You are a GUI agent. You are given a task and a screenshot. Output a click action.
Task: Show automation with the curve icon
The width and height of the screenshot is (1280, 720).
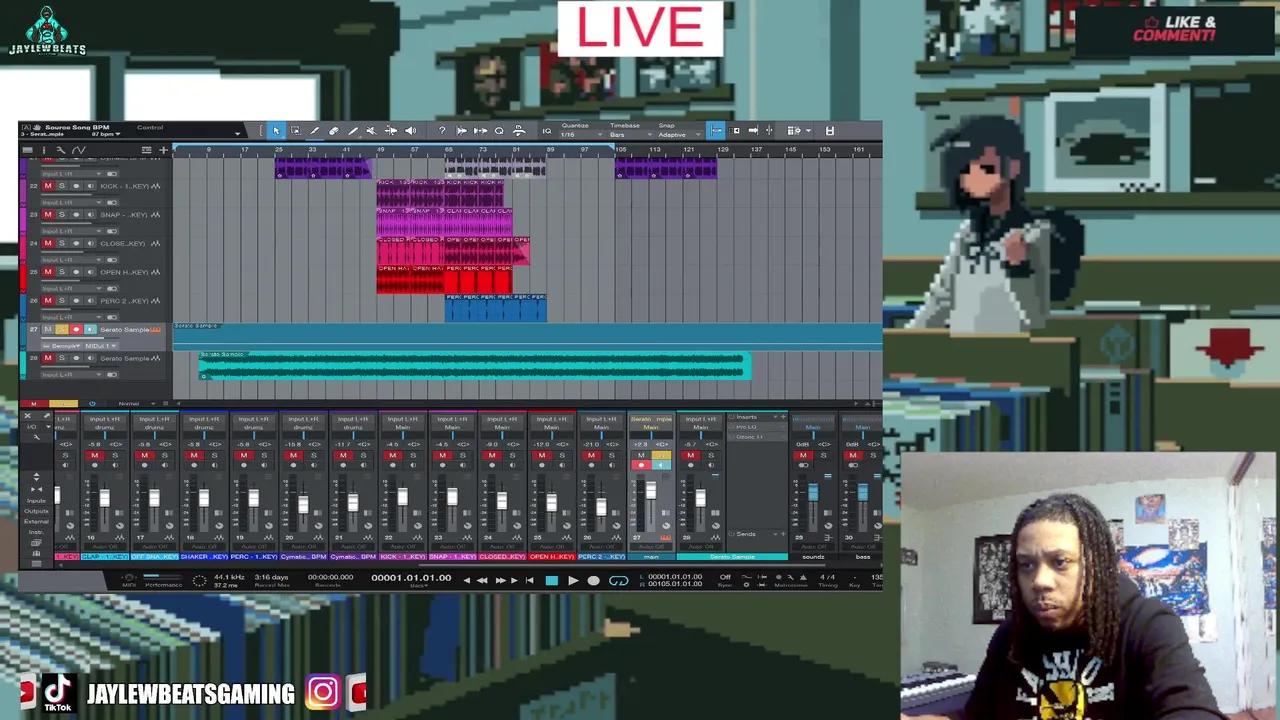78,150
